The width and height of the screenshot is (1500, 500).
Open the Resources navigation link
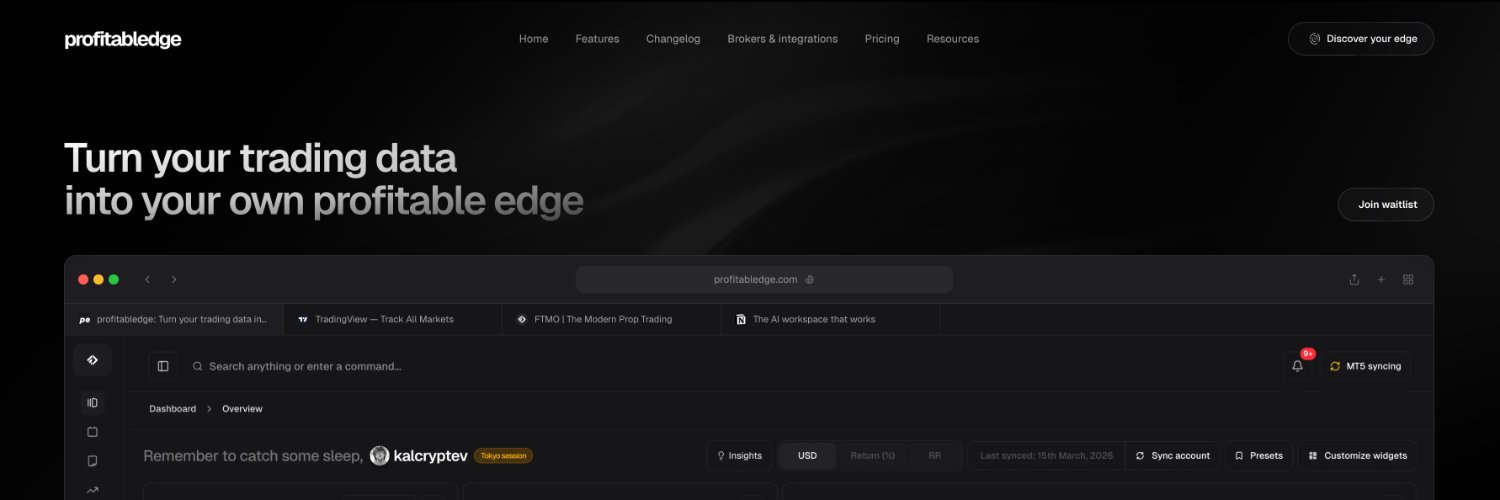[953, 39]
